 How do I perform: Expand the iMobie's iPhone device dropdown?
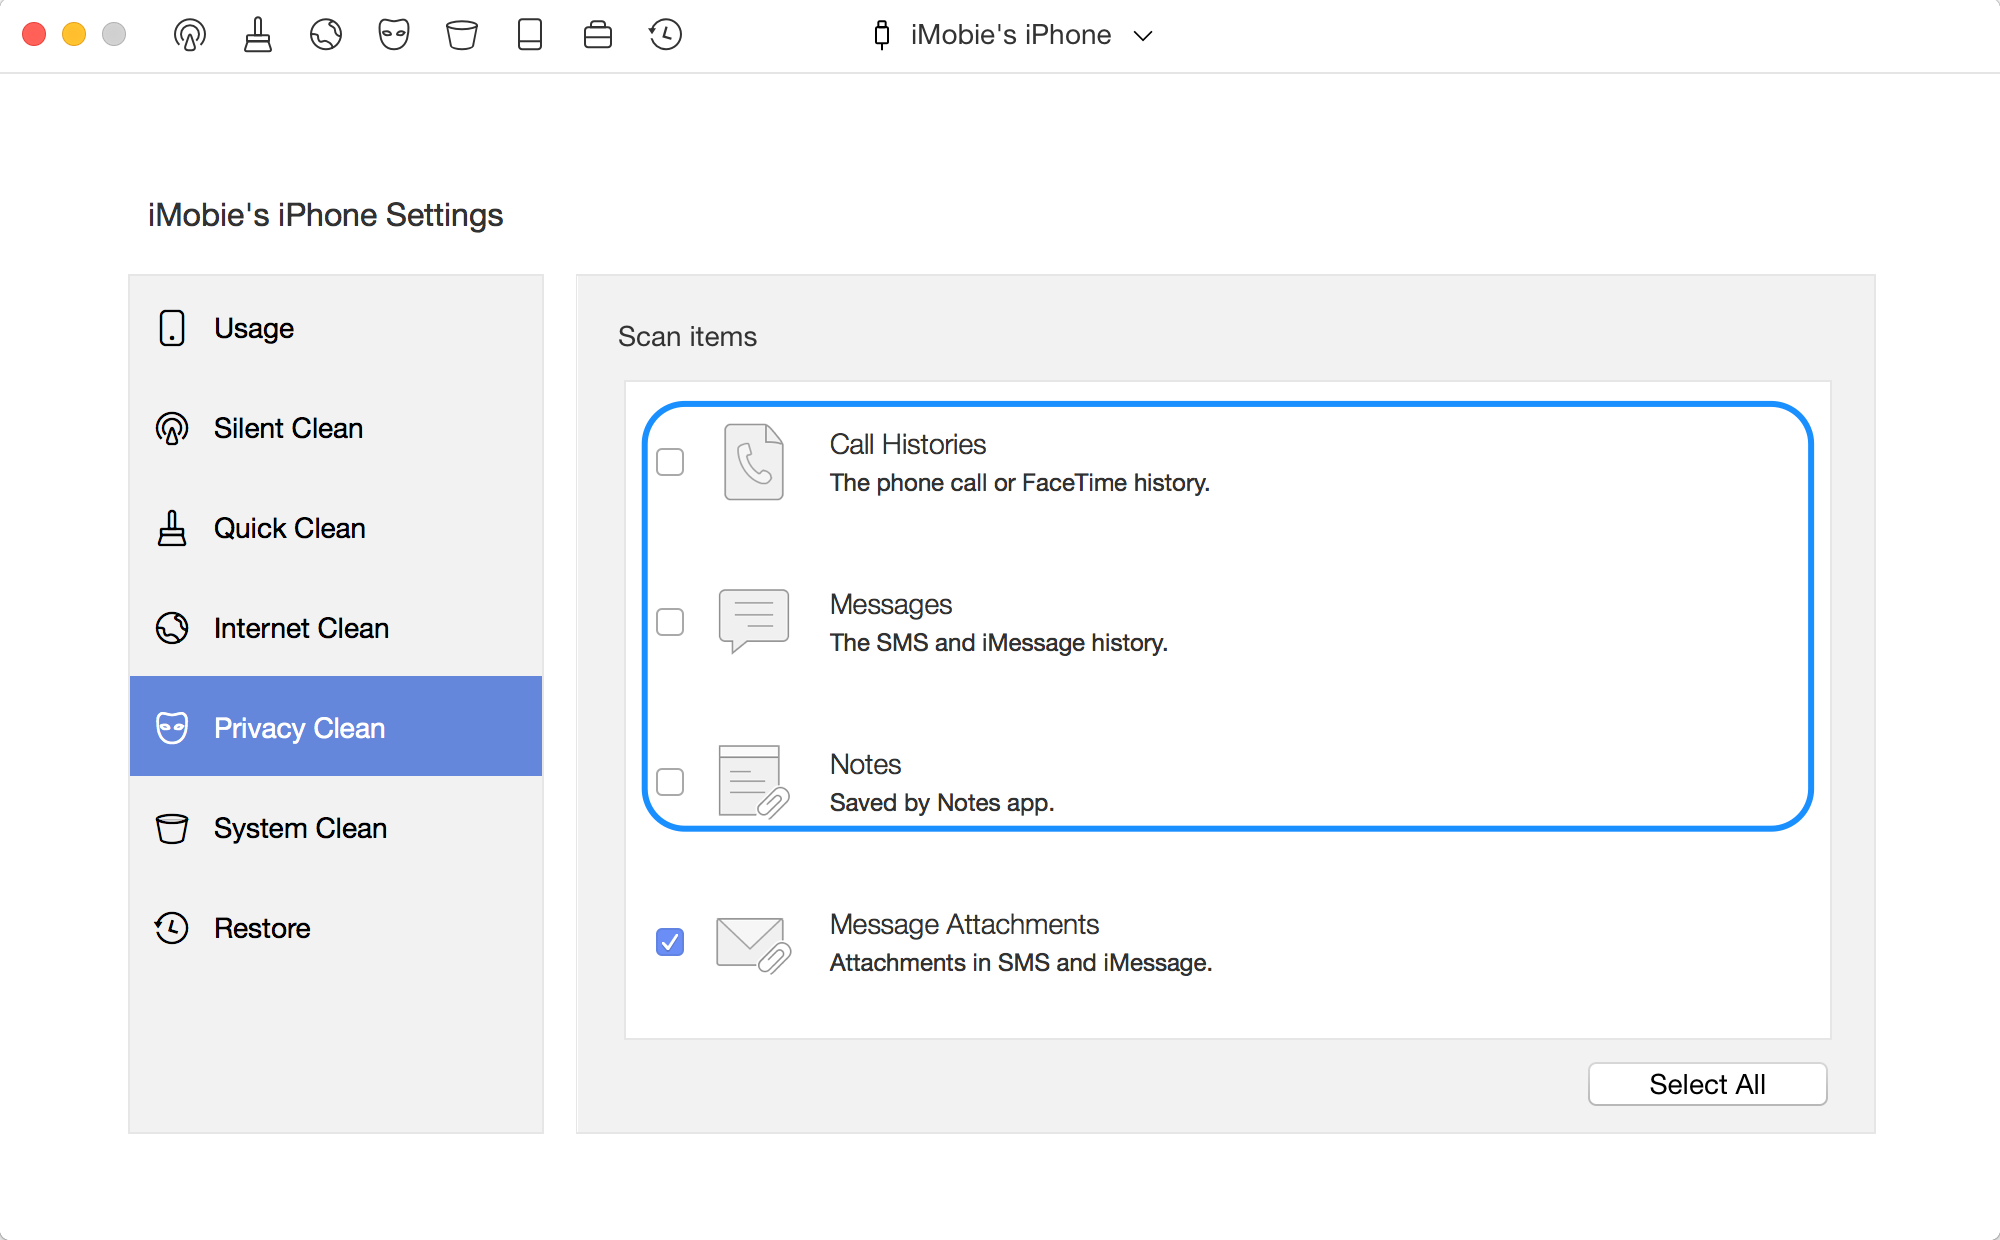point(1143,36)
